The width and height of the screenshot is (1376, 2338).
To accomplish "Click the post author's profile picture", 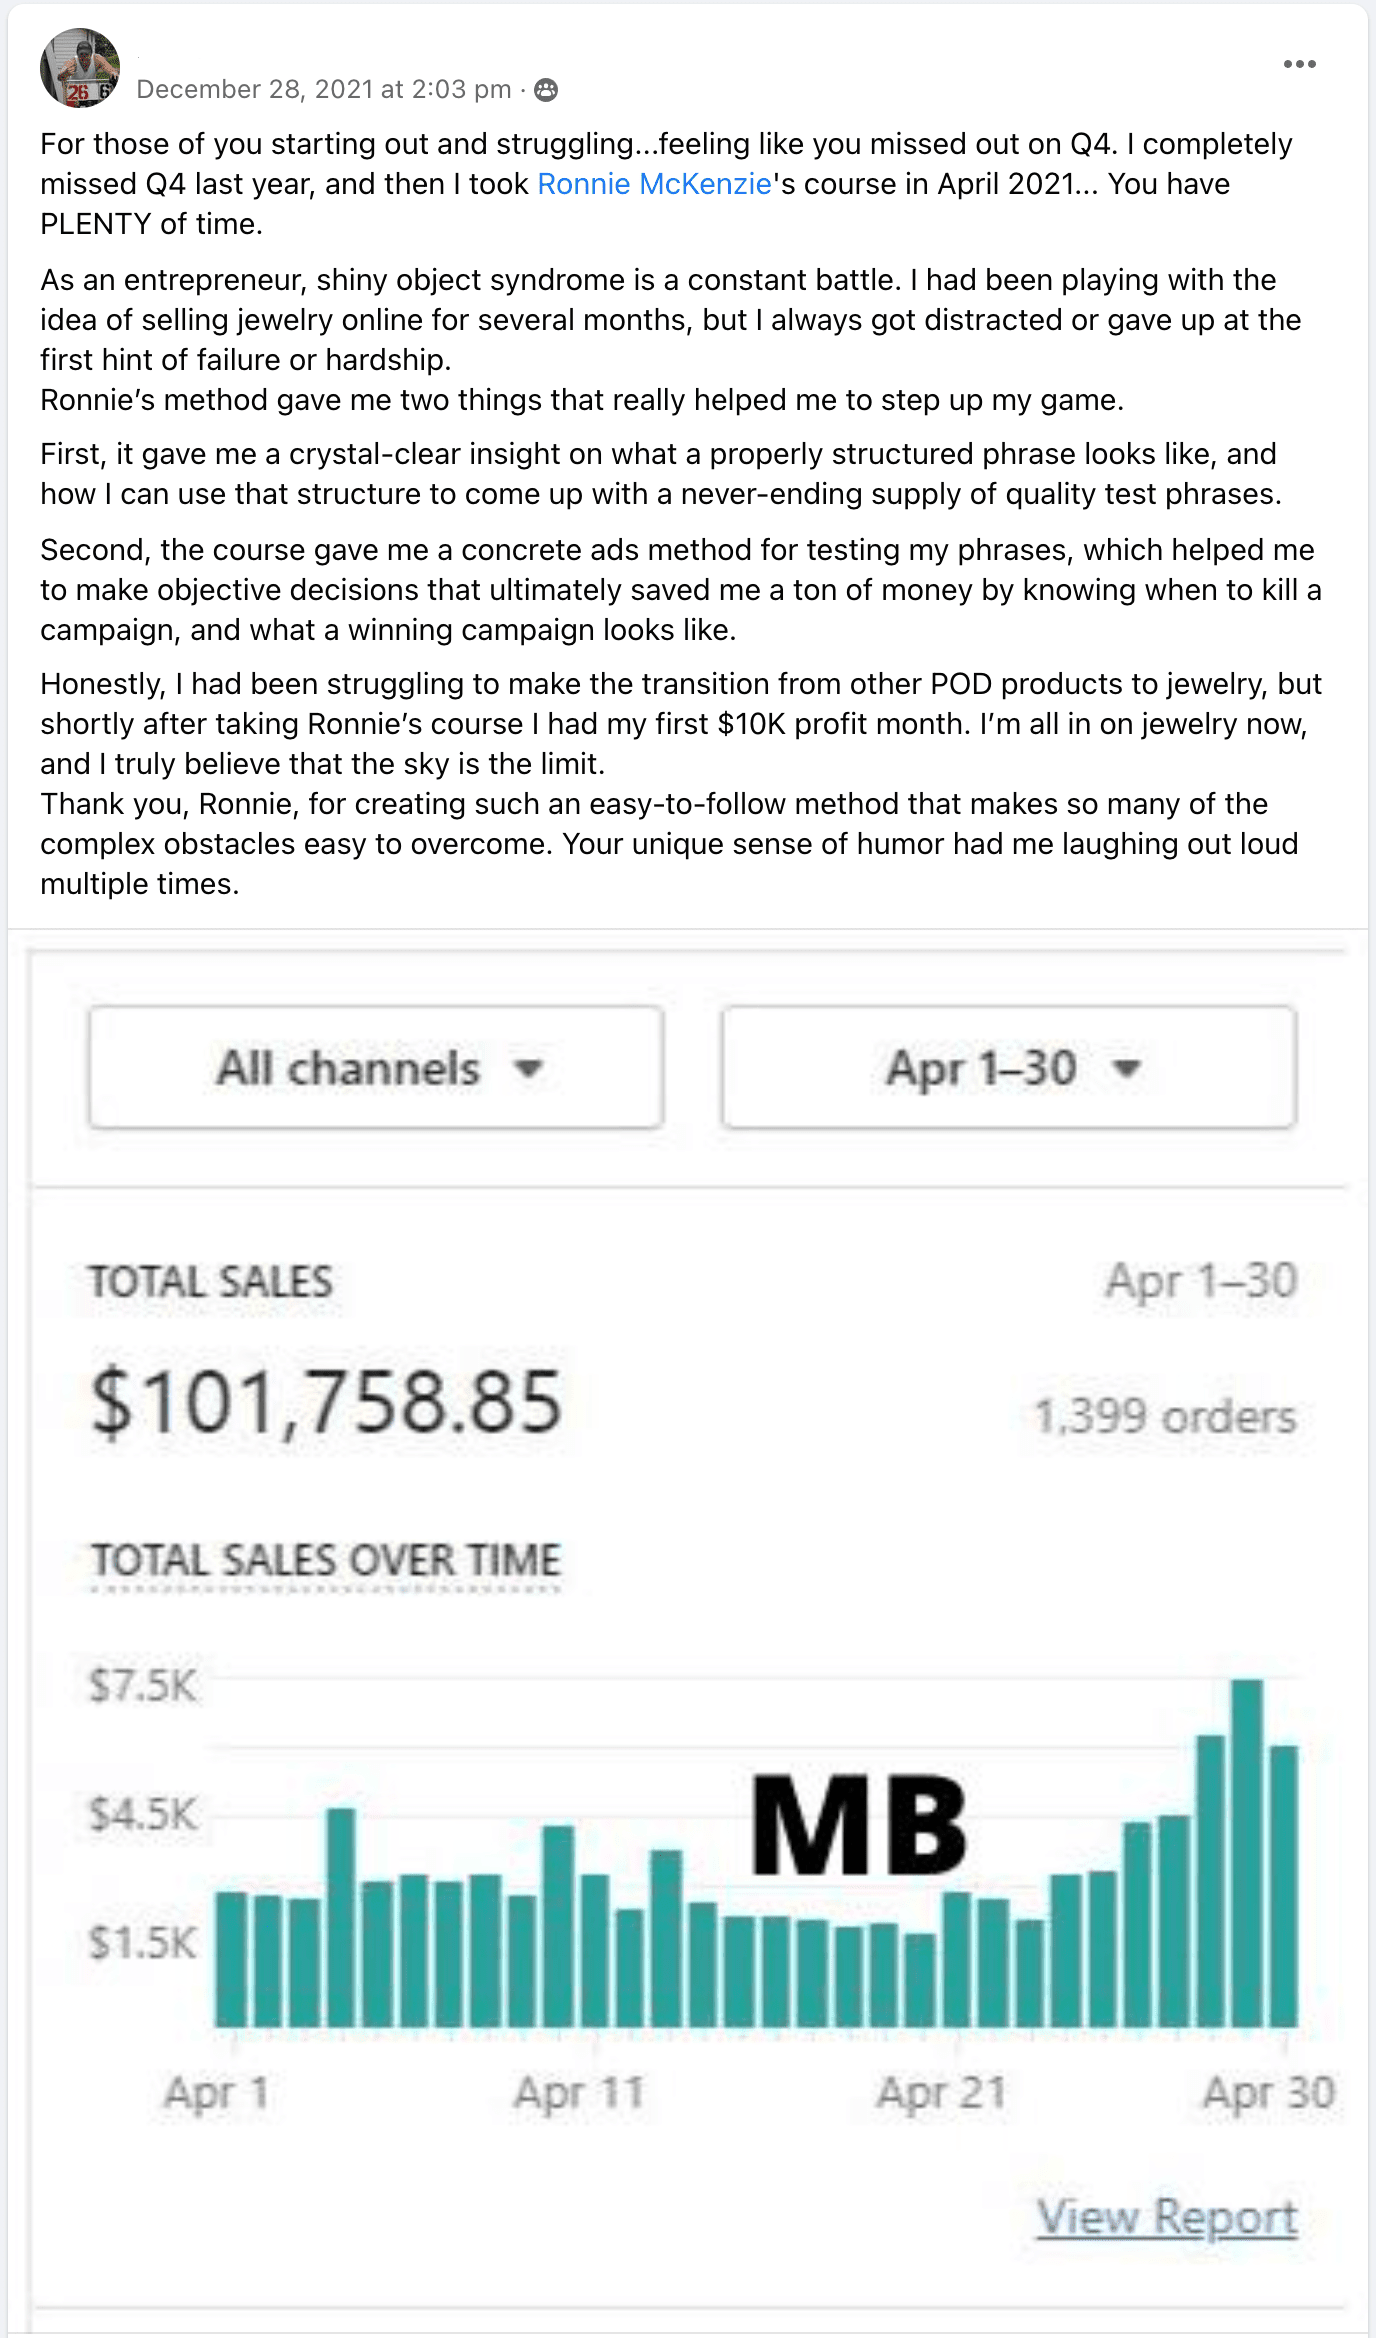I will pos(80,68).
